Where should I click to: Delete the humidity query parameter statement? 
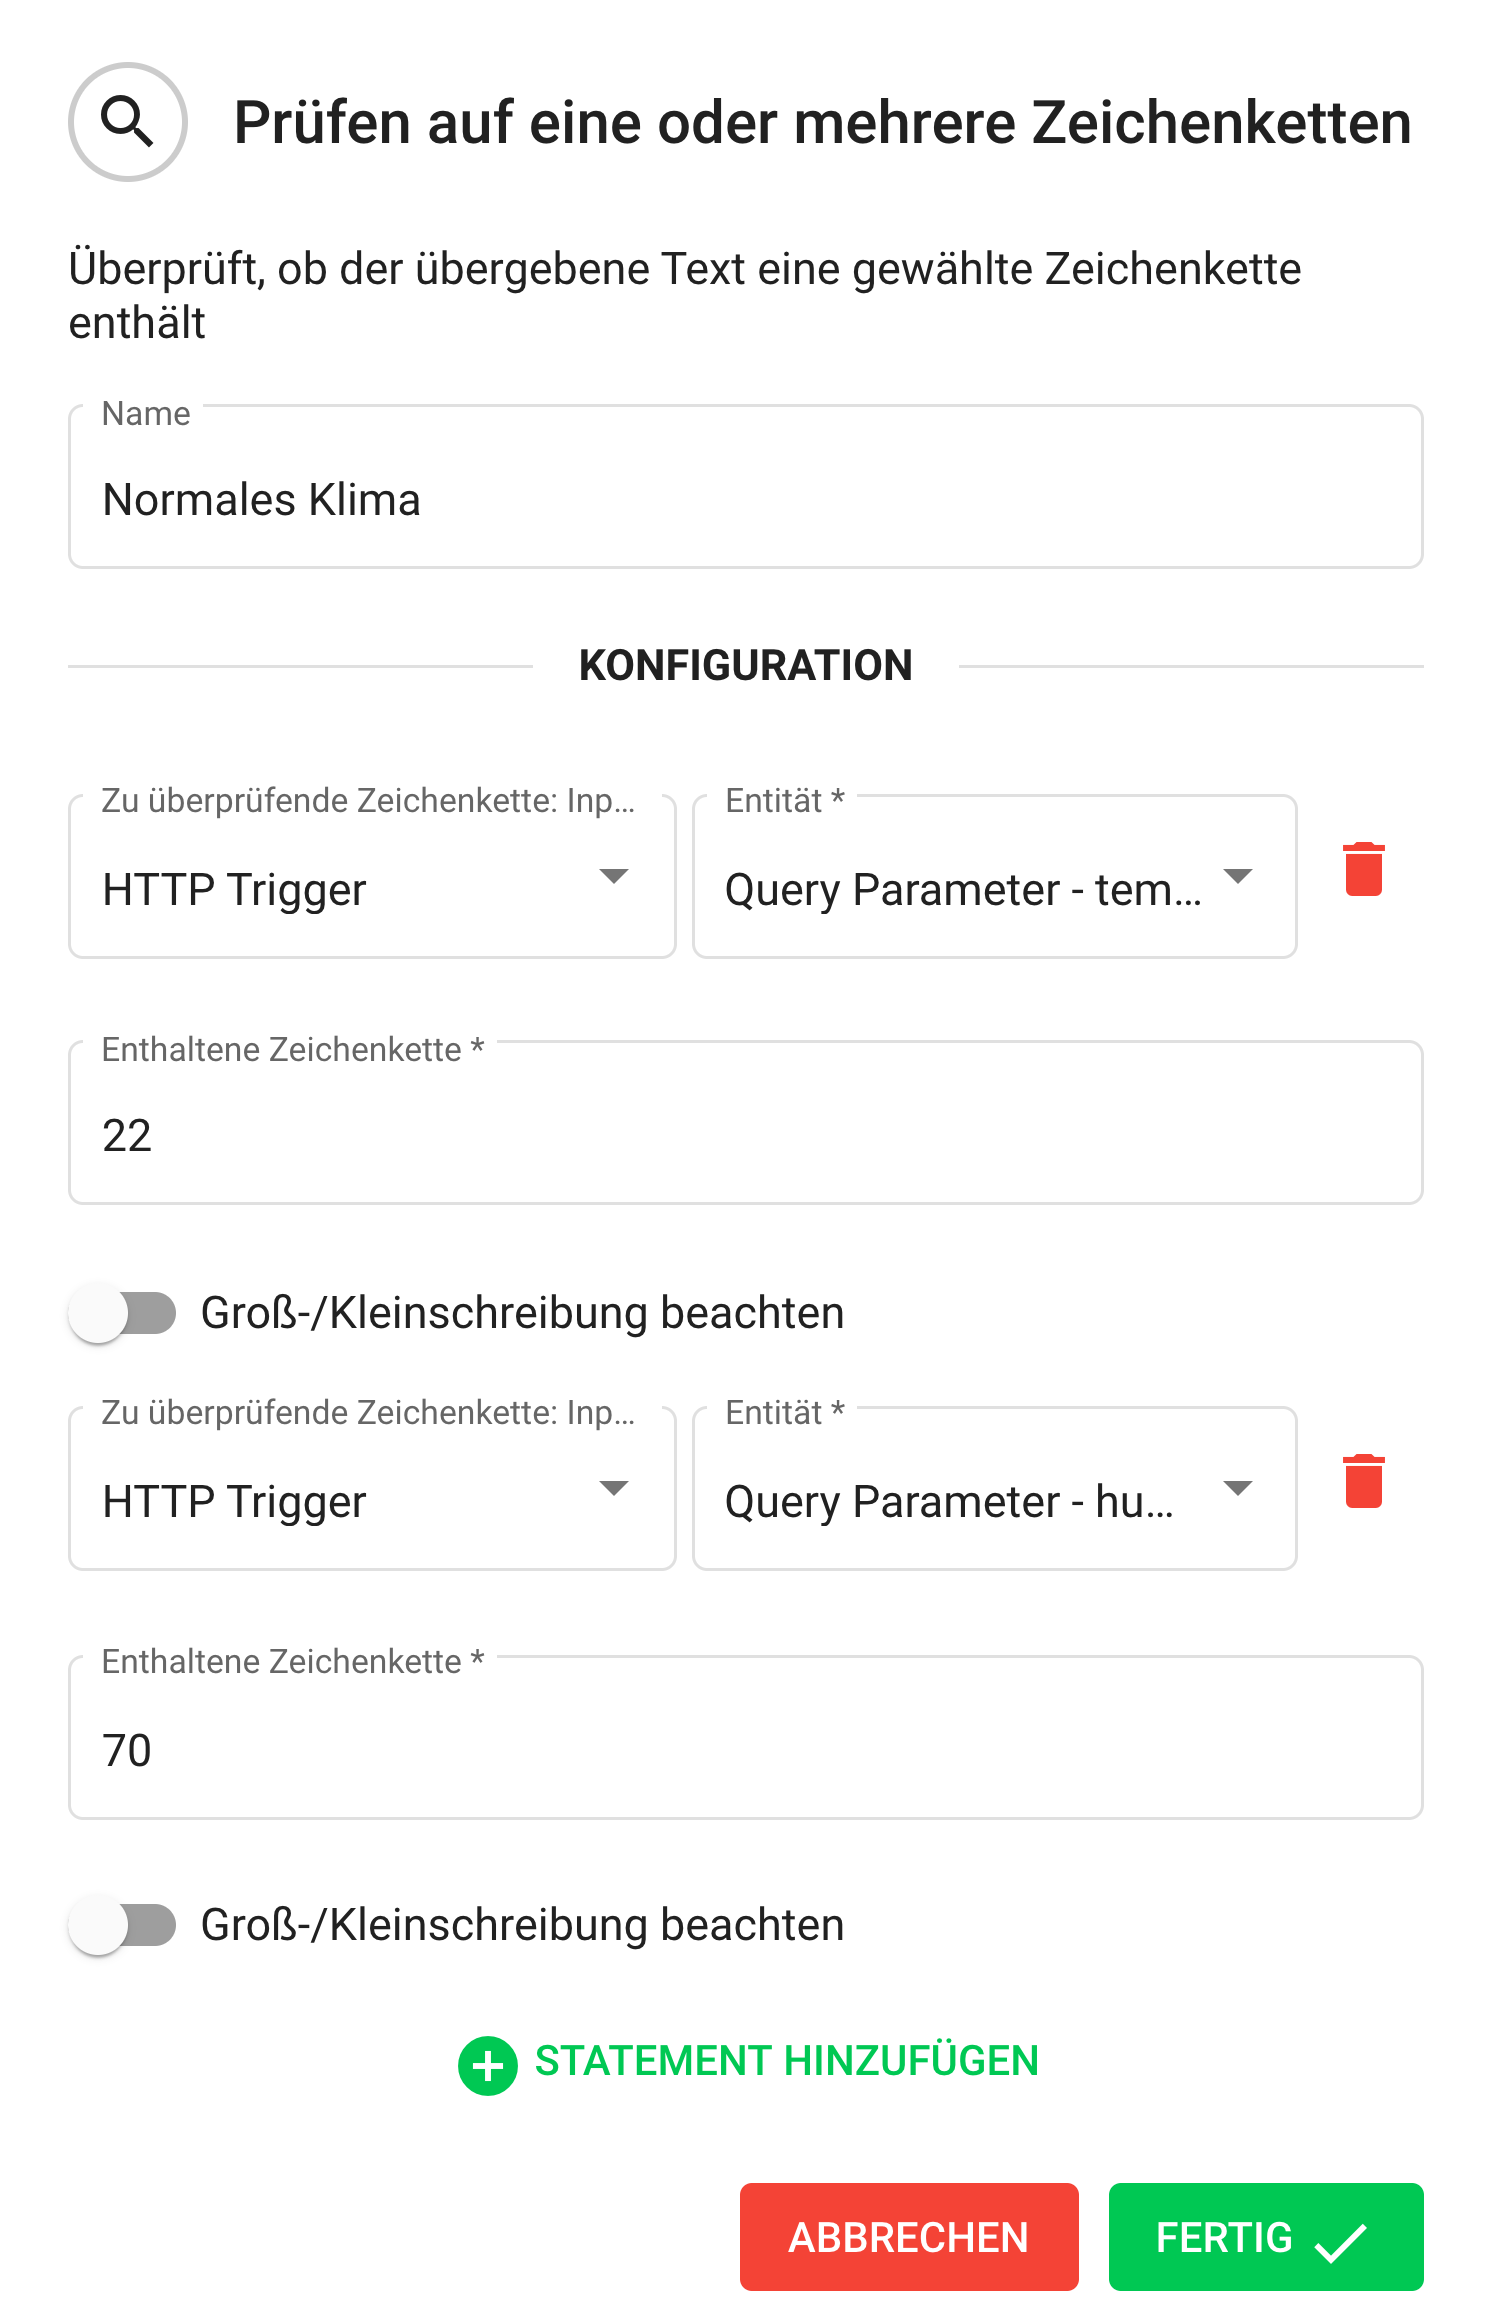(1363, 1481)
